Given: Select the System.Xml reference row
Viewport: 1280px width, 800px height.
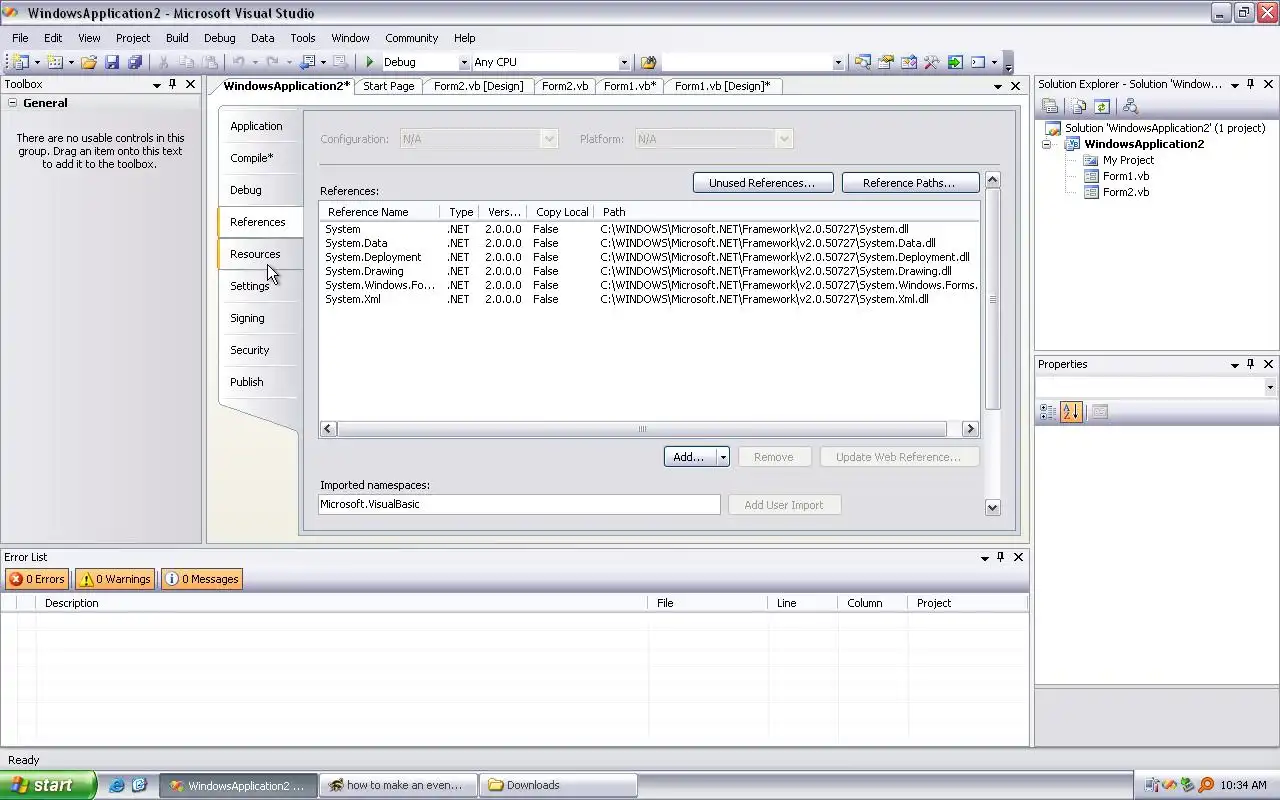Looking at the screenshot, I should point(650,299).
